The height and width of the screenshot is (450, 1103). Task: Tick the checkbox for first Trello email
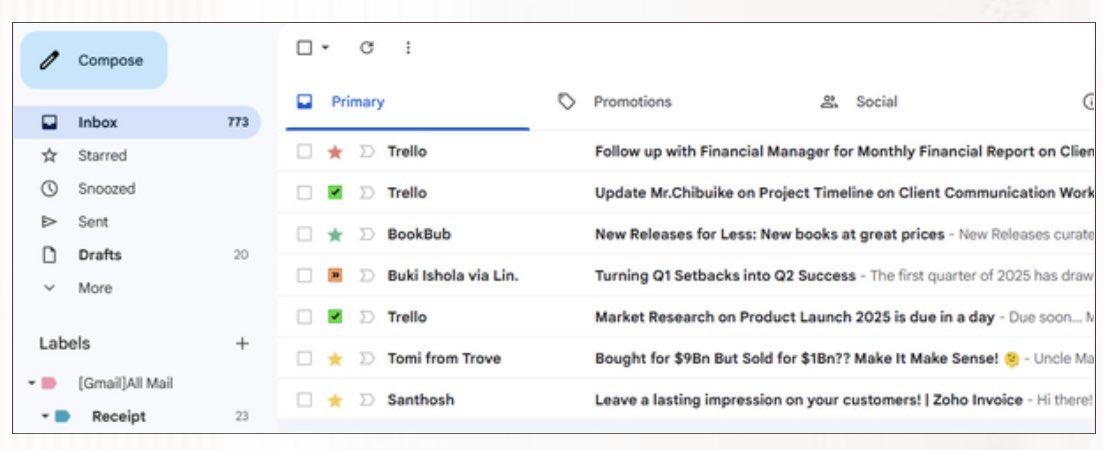(304, 152)
